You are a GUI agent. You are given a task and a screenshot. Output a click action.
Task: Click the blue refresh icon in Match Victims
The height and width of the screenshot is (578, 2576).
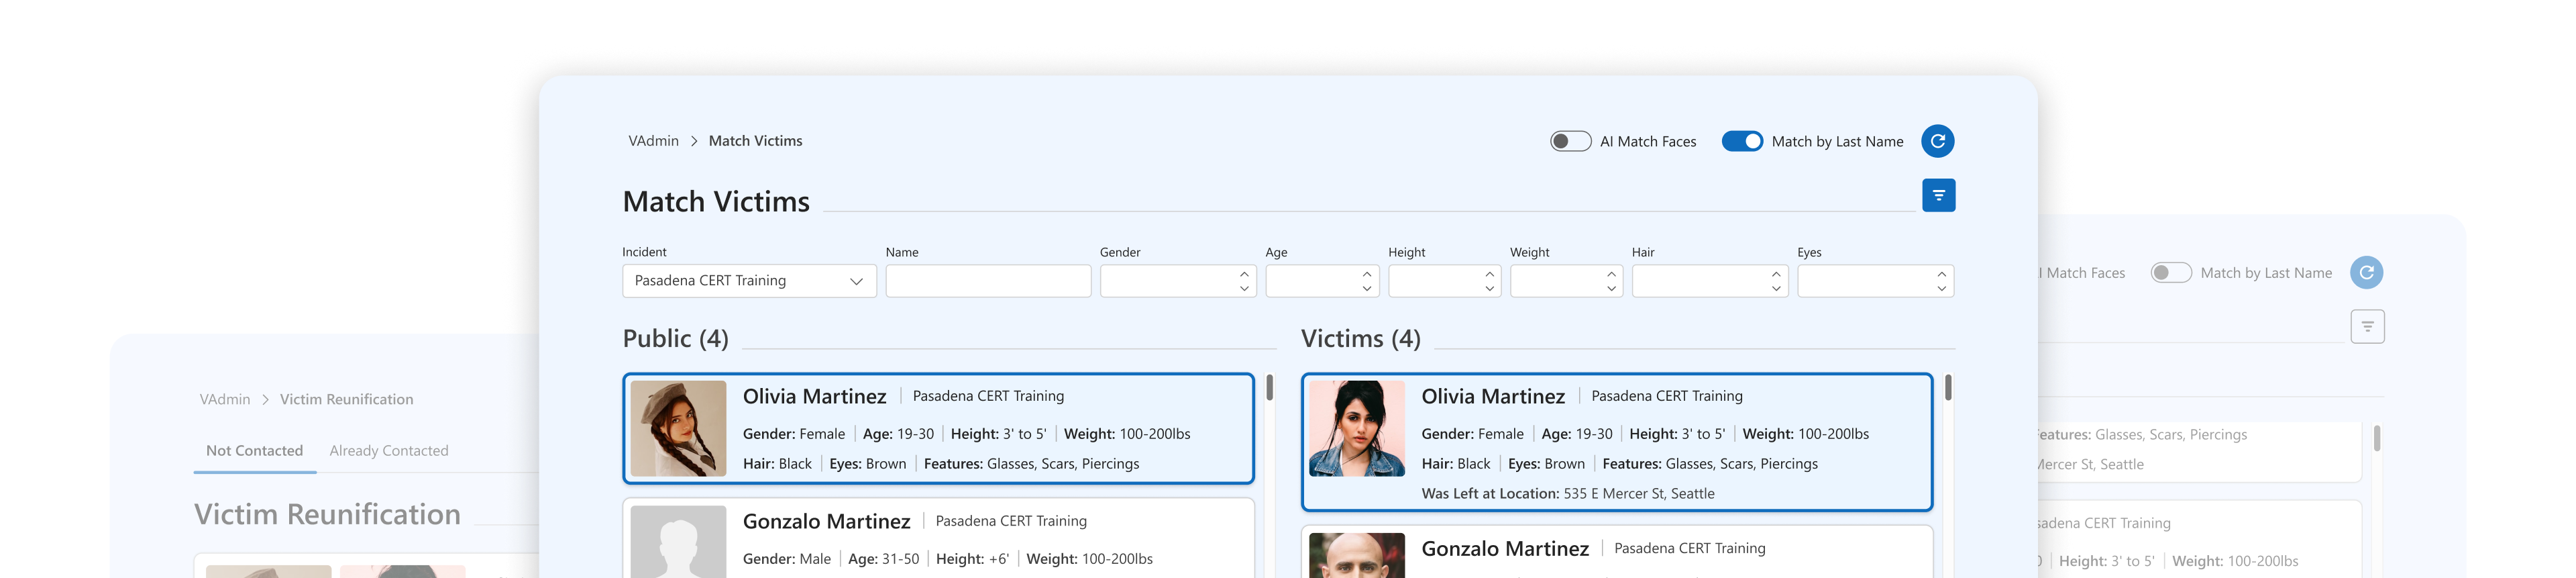[x=1937, y=141]
